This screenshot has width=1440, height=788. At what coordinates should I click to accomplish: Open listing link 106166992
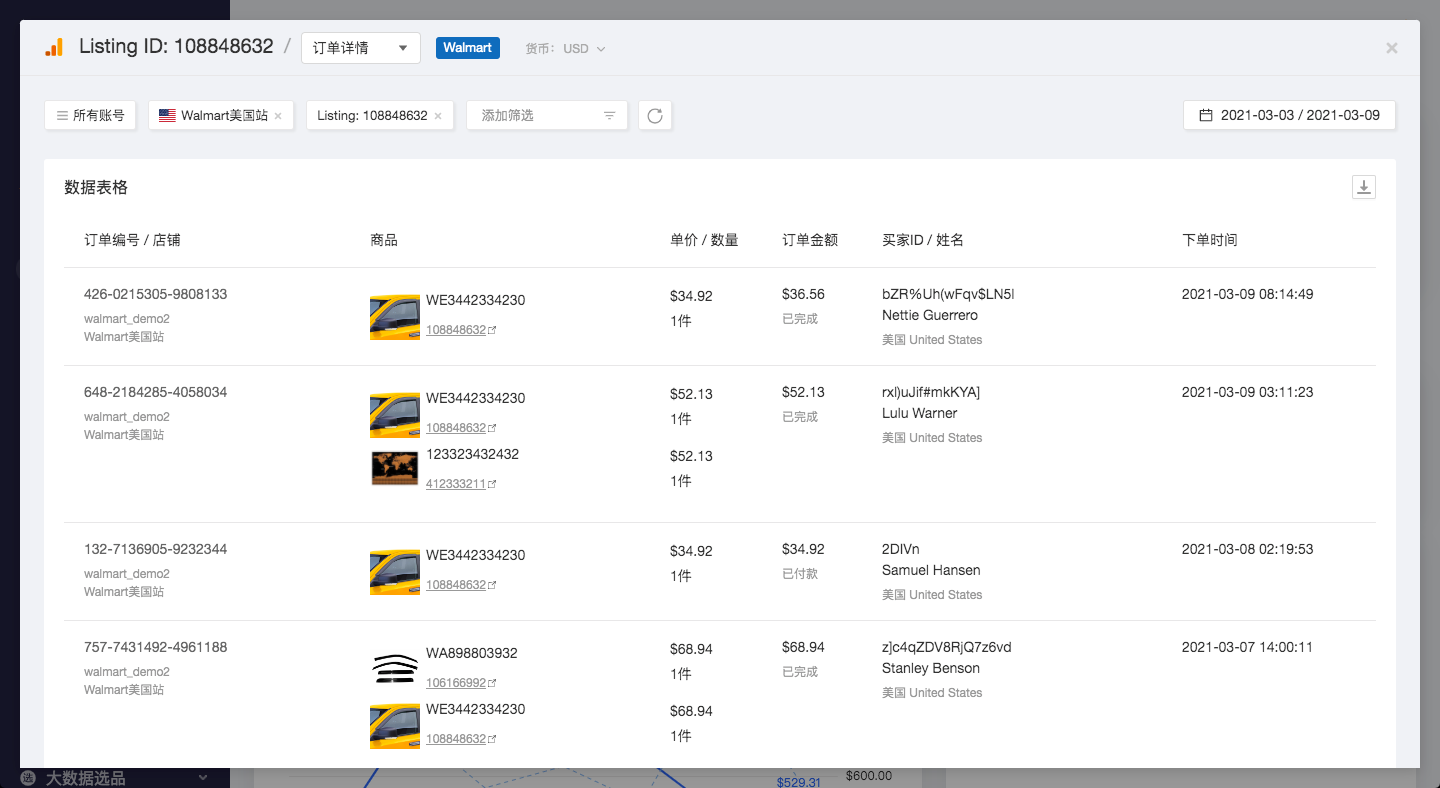click(x=456, y=683)
